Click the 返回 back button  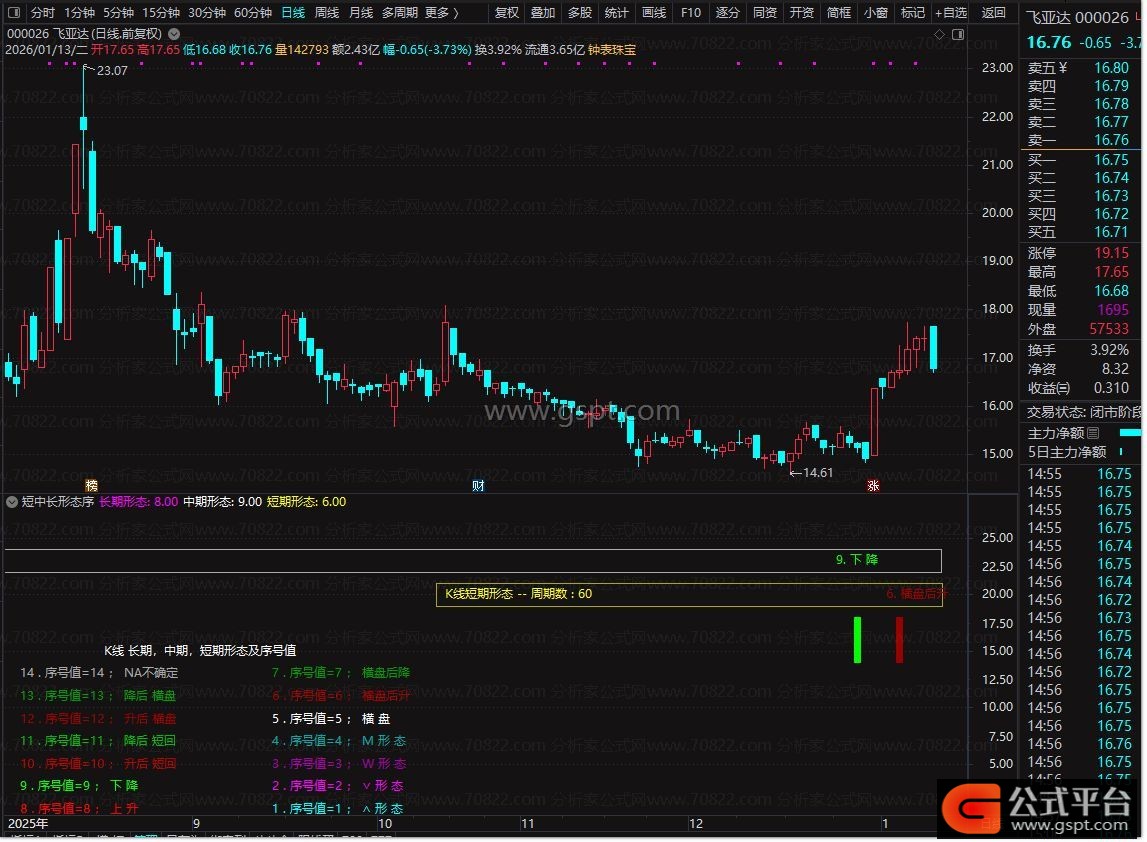(994, 13)
